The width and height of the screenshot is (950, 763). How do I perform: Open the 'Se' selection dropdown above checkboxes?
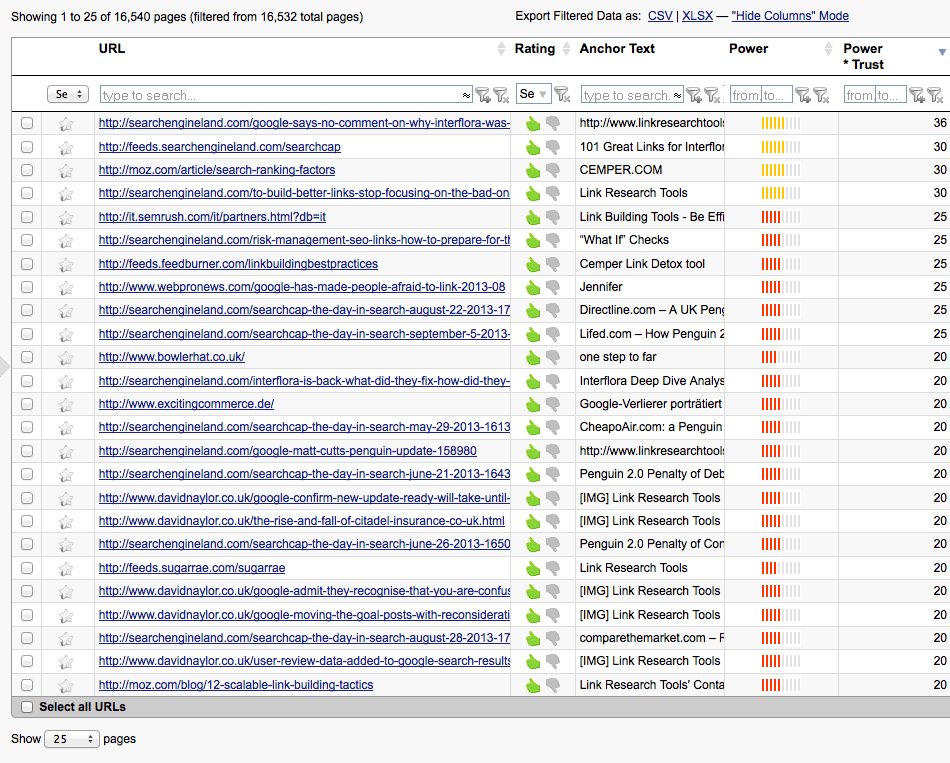tap(68, 94)
